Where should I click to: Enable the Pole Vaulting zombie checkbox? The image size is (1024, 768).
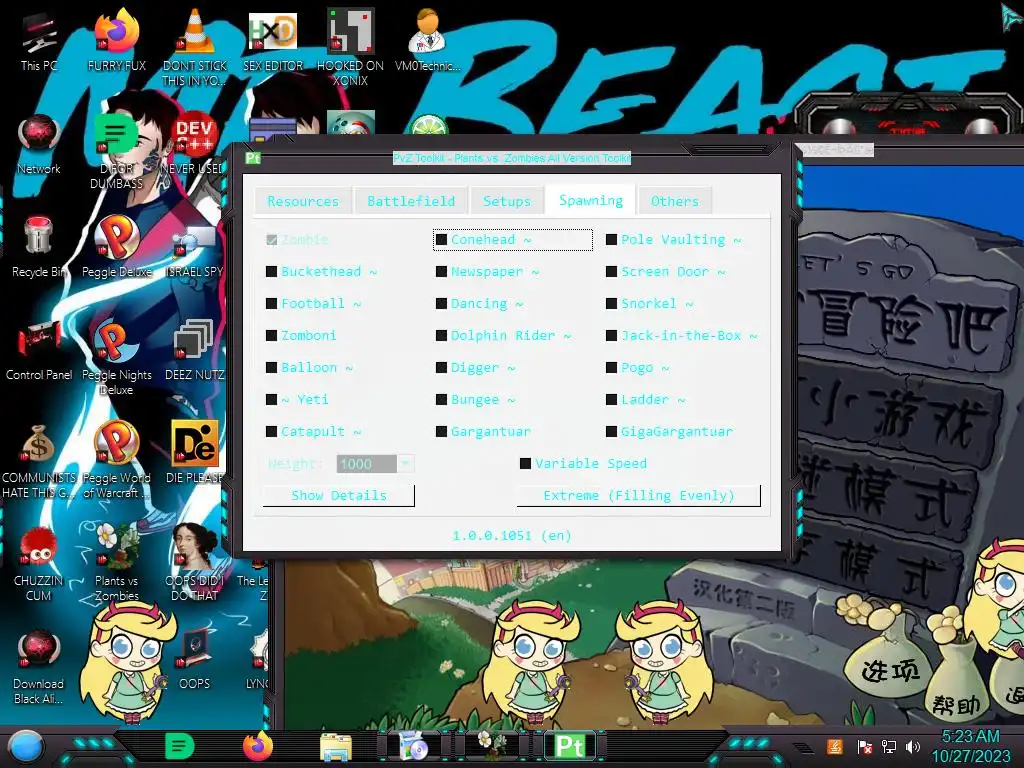(611, 240)
